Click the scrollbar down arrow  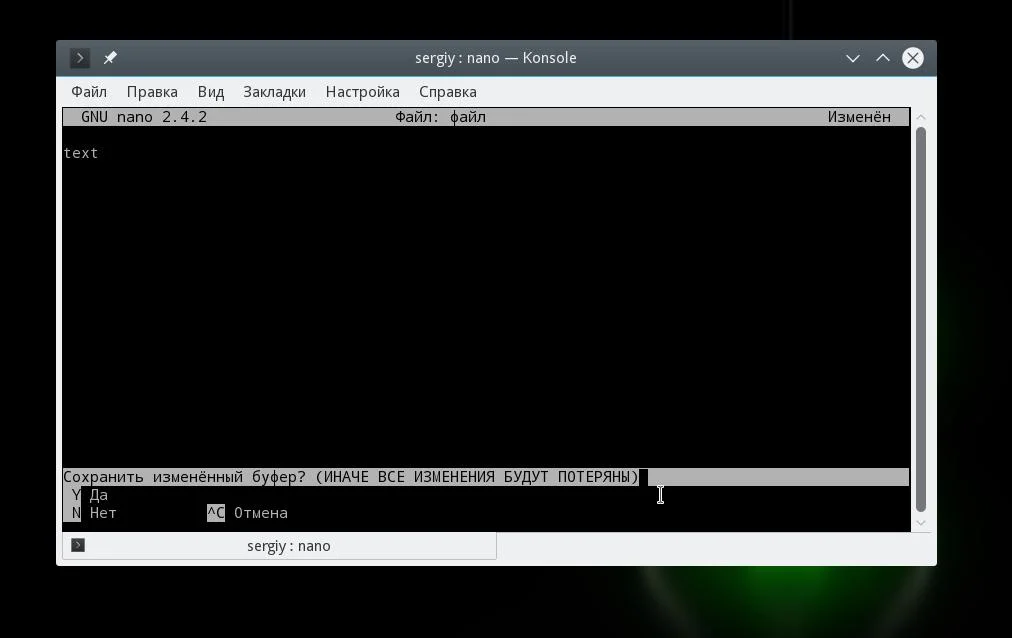pyautogui.click(x=921, y=523)
